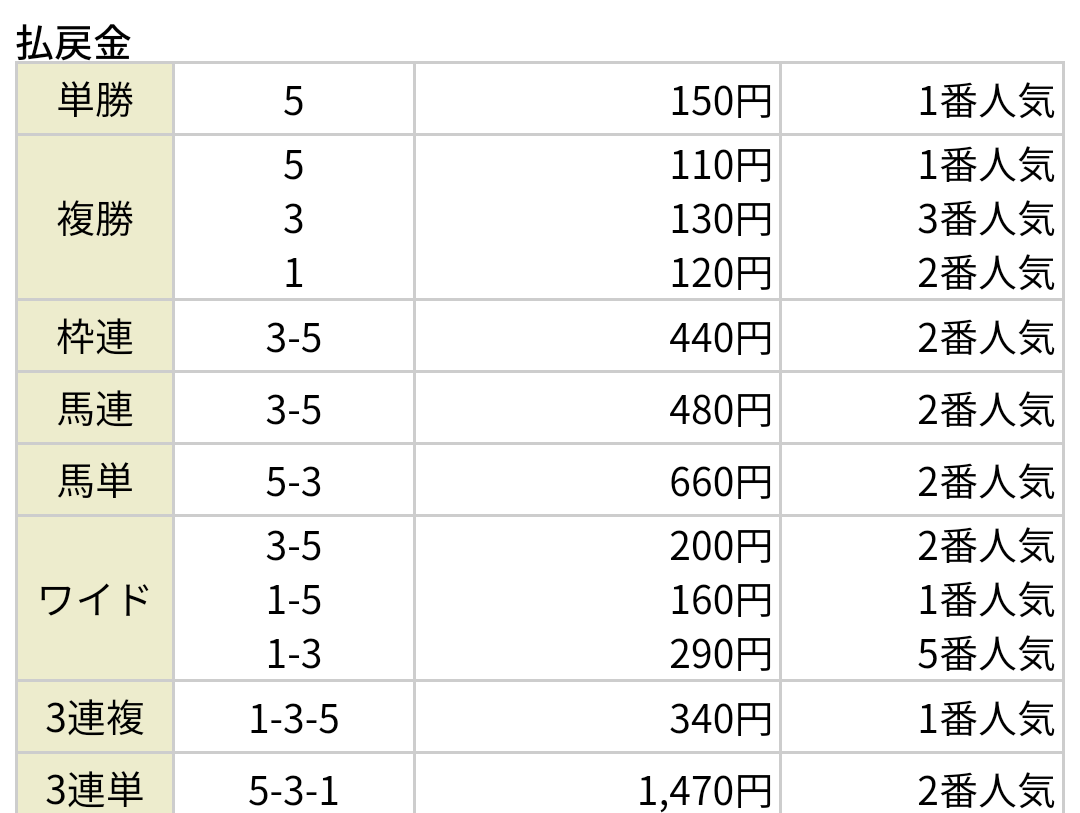The image size is (1080, 813).
Task: Click the 440円 bracket quinella payout
Action: (x=720, y=338)
